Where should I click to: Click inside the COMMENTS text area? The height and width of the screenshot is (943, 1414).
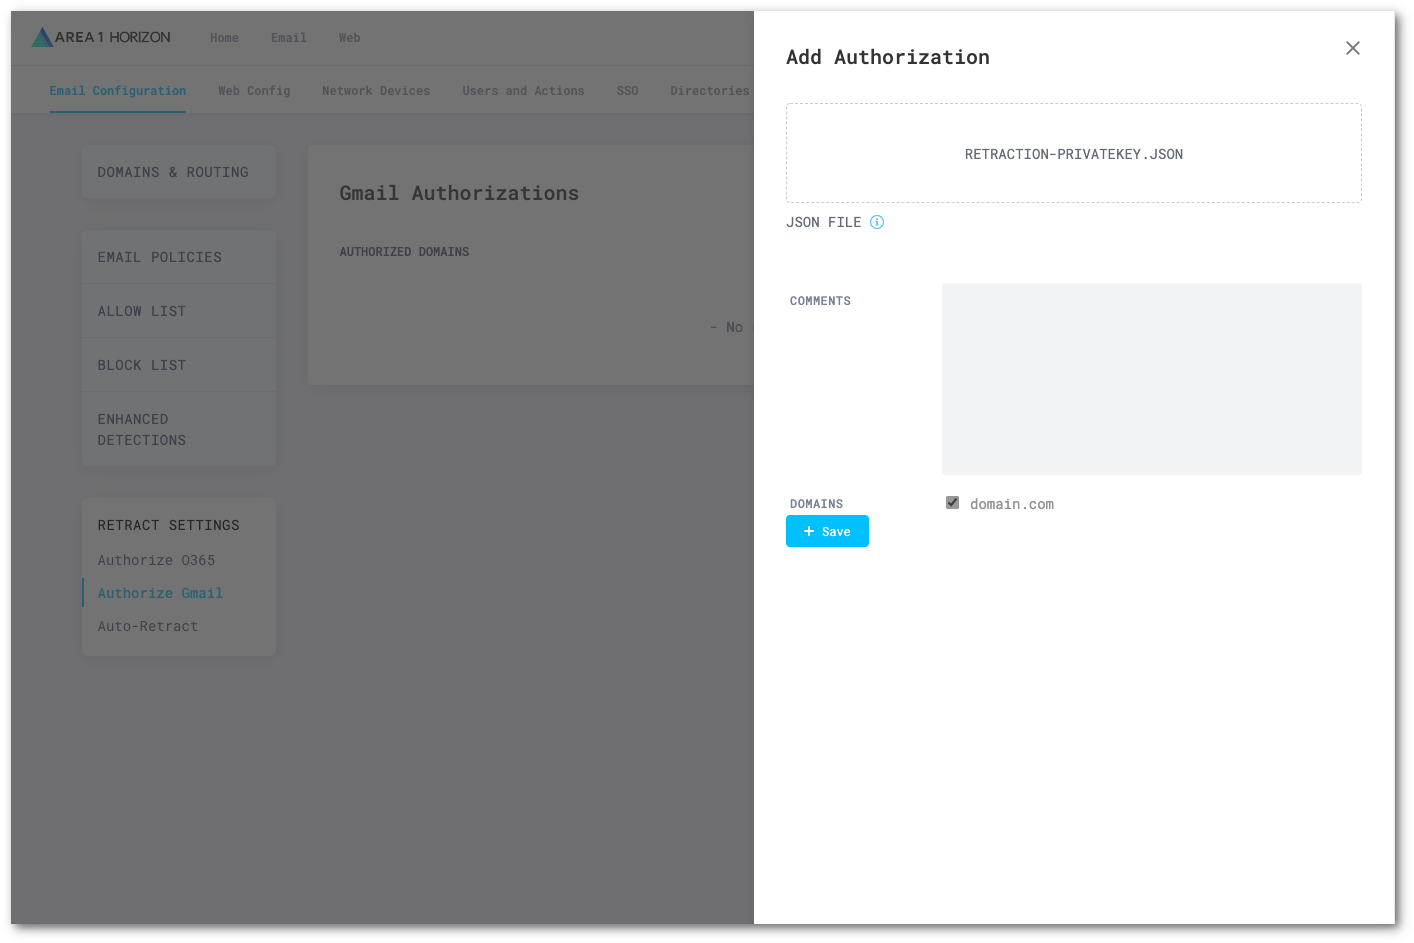pyautogui.click(x=1151, y=378)
